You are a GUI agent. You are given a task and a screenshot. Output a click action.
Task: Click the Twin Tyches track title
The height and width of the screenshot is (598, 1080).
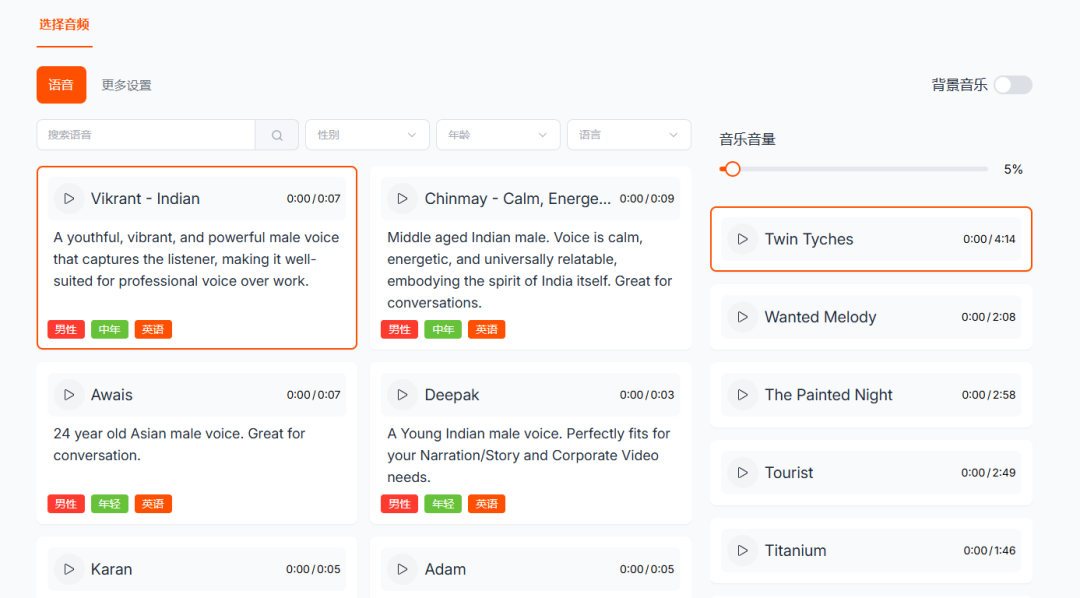pyautogui.click(x=809, y=239)
